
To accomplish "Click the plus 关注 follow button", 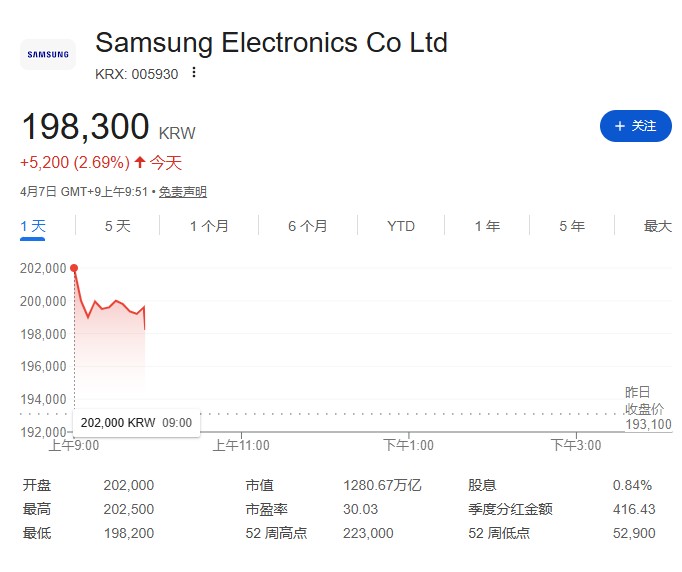I will (x=635, y=126).
